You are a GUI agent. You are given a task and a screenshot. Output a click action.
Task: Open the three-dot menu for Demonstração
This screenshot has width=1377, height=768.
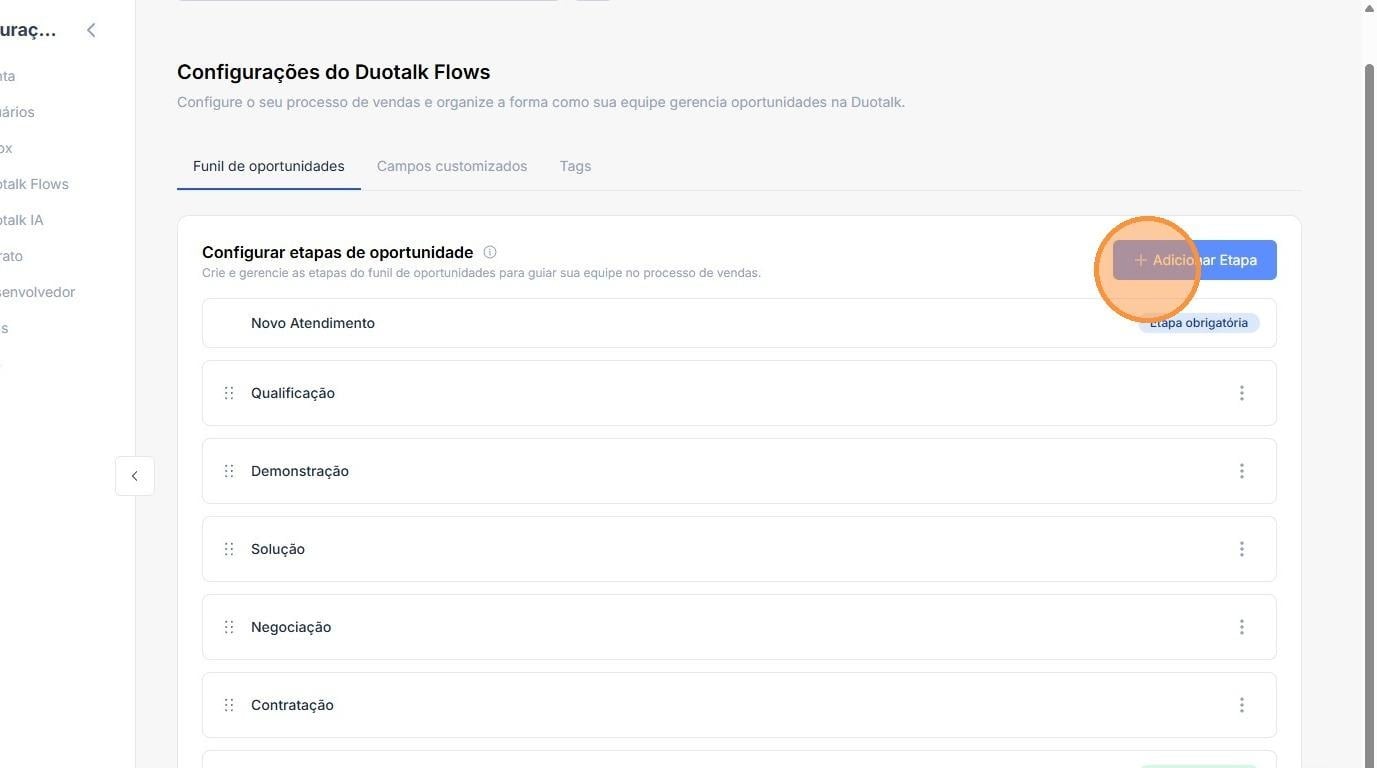tap(1242, 471)
